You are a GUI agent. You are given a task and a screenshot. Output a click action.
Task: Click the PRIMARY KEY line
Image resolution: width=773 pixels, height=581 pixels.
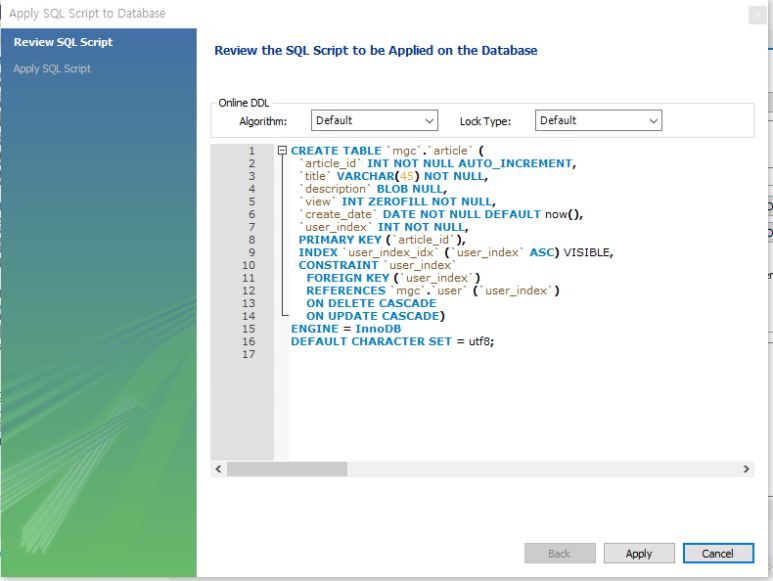[382, 240]
